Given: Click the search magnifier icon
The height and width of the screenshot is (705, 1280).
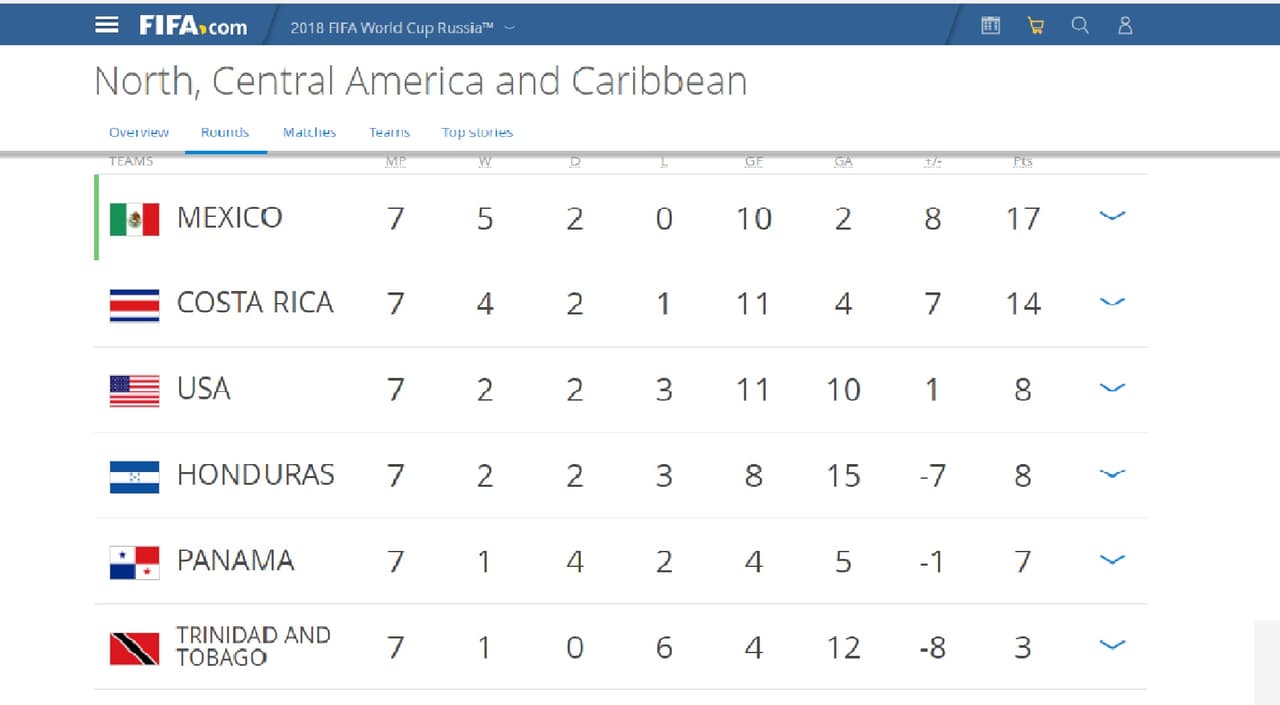Looking at the screenshot, I should [x=1080, y=26].
